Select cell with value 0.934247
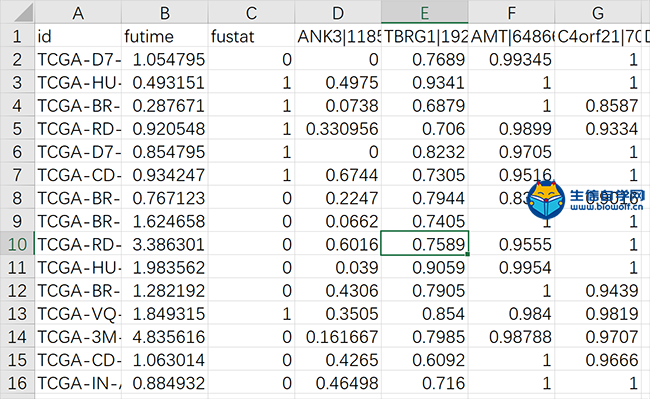The height and width of the screenshot is (399, 650). [x=165, y=174]
